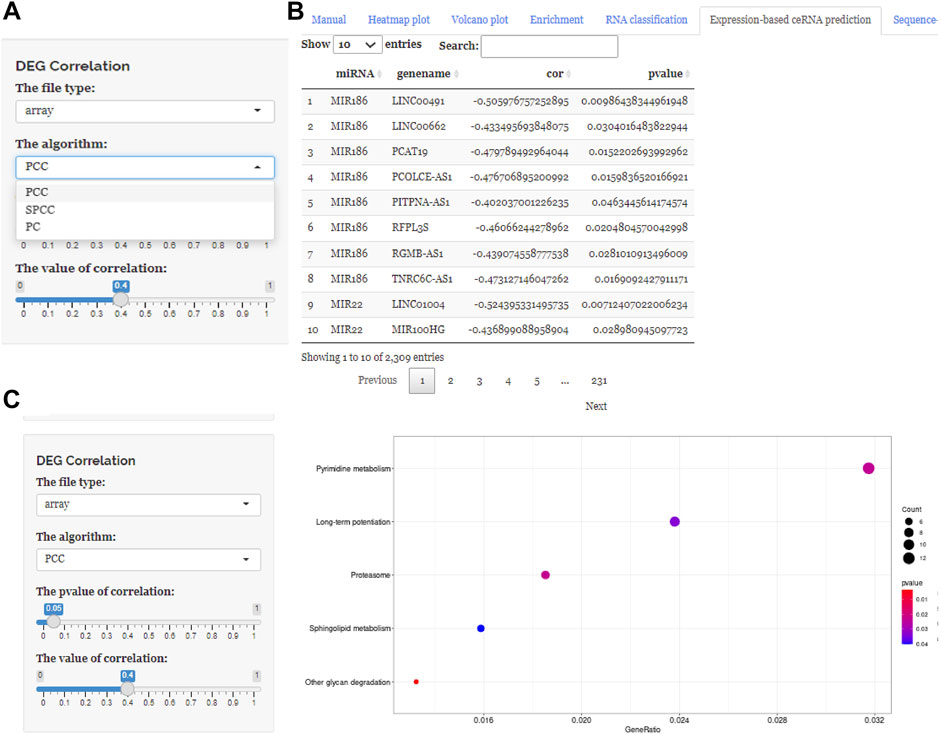The image size is (941, 734).
Task: Open the Volcano plot tab
Action: tap(480, 20)
